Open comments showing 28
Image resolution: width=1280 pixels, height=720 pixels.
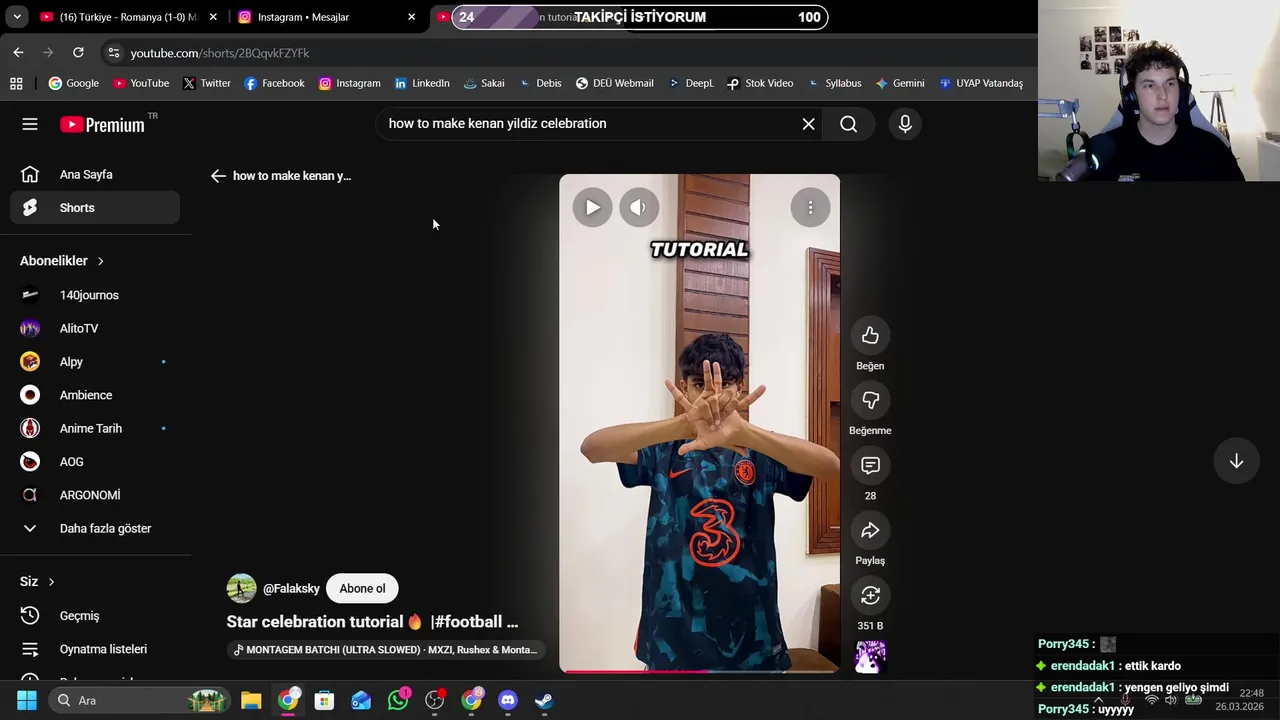(x=870, y=466)
